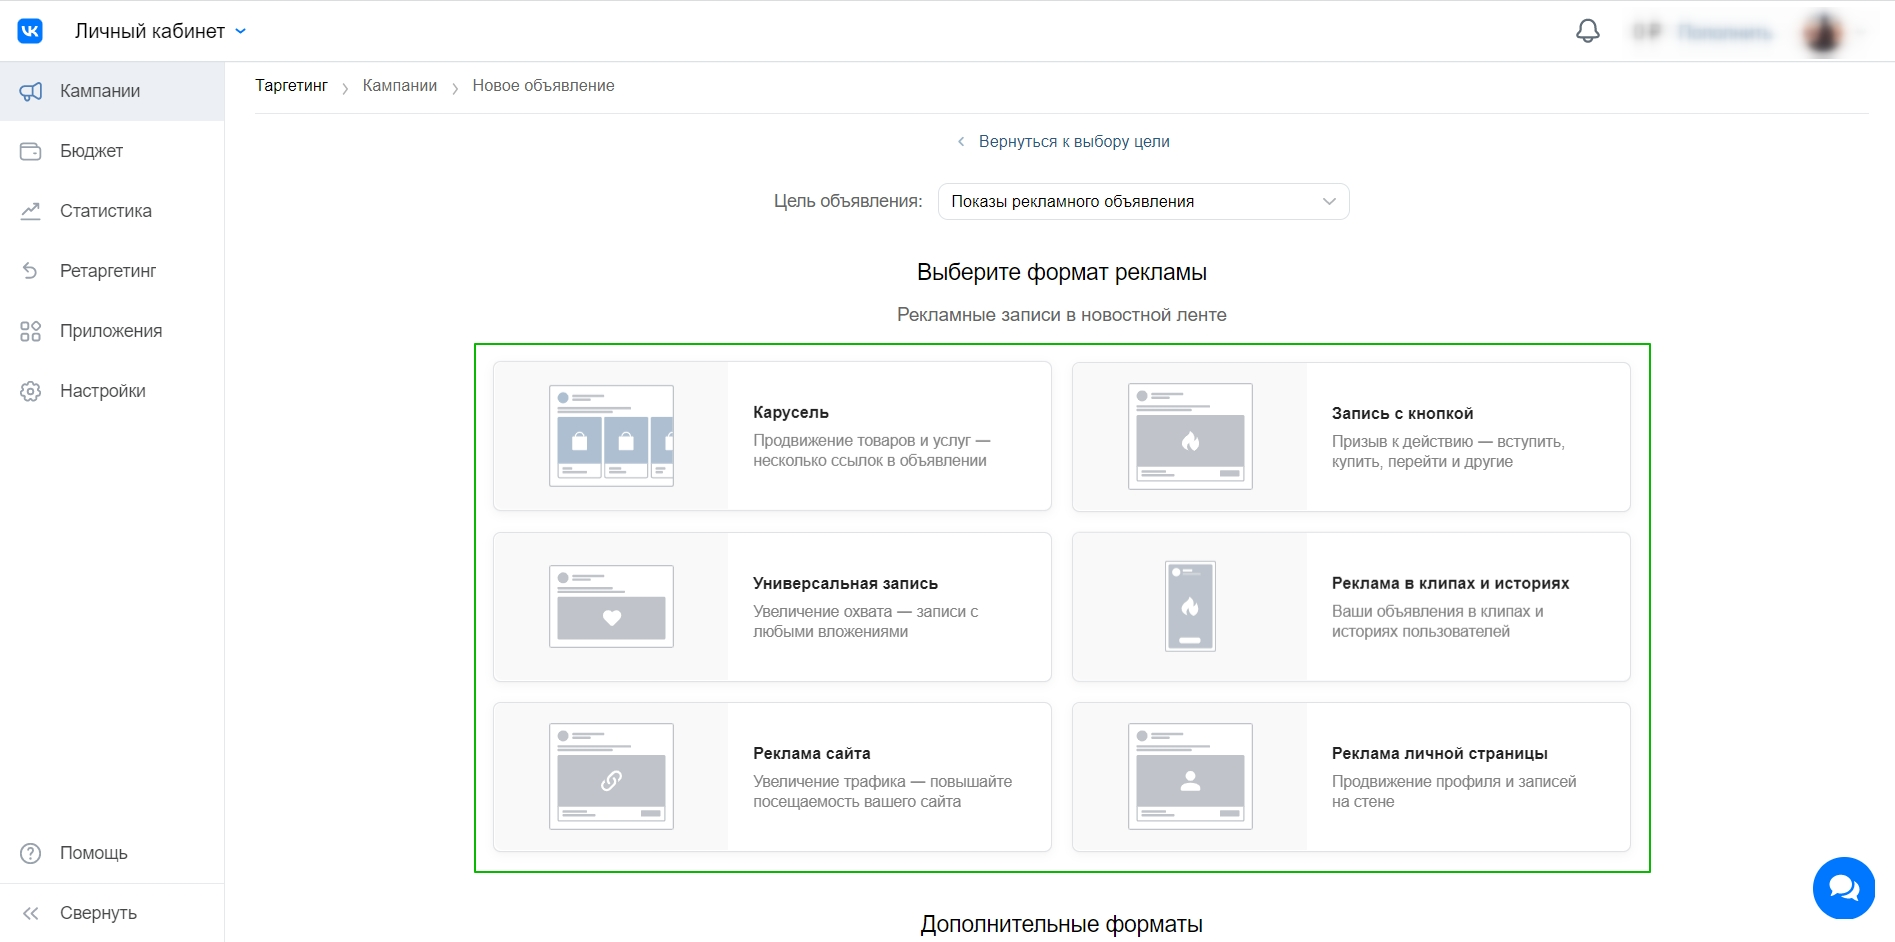The height and width of the screenshot is (942, 1895).
Task: Click the Реклама личной страницы profile thumbnail
Action: 1190,777
